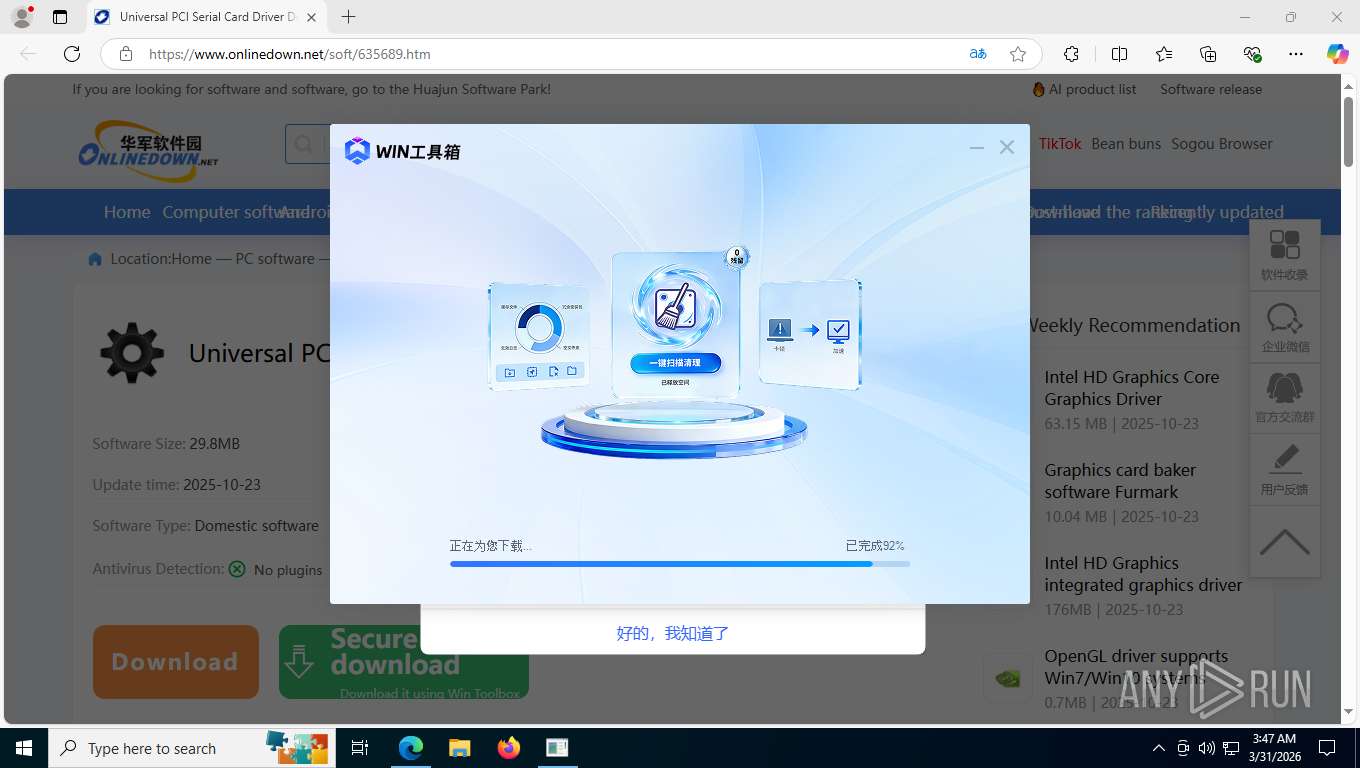Viewport: 1360px width, 768px height.
Task: Refresh the page in the browser
Action: coord(71,54)
